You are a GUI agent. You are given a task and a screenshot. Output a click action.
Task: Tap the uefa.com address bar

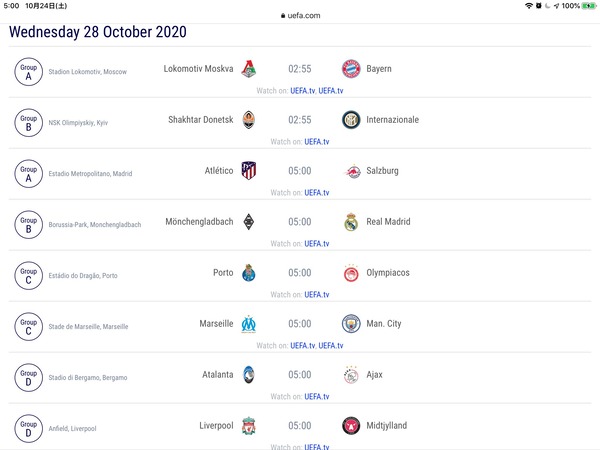point(300,16)
